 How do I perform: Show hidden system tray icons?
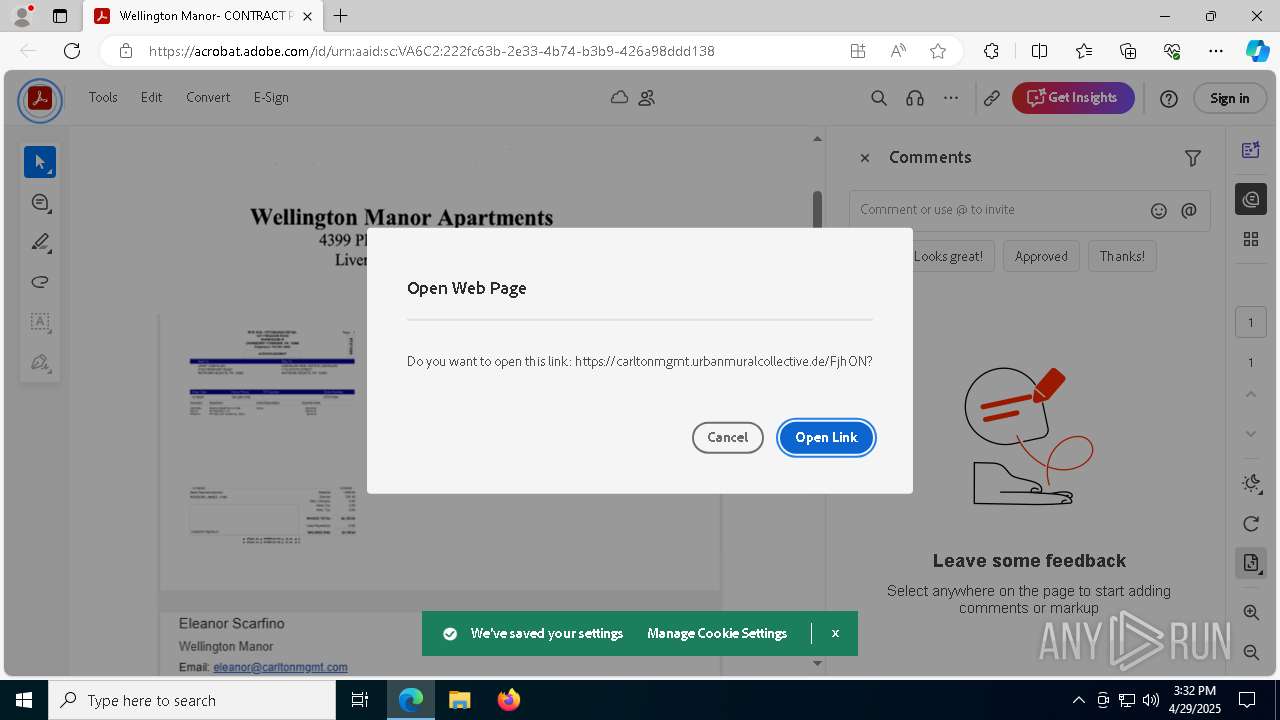1078,700
